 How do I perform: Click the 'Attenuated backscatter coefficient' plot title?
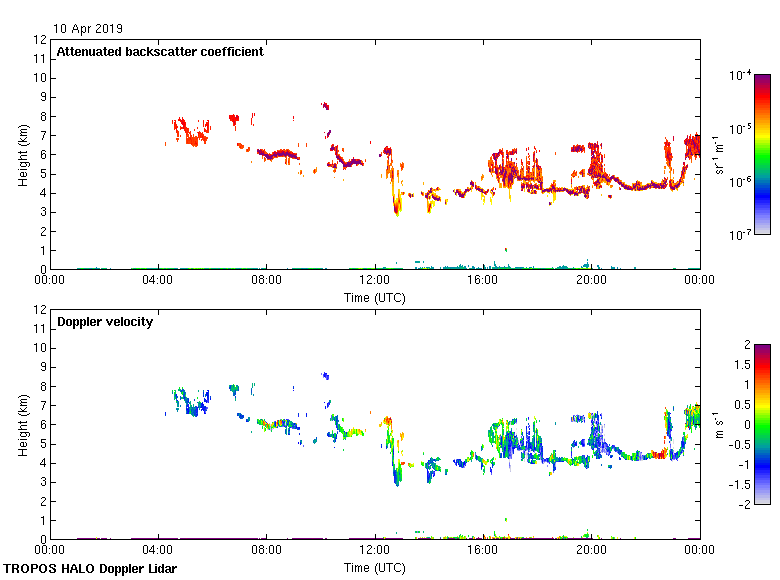coord(160,52)
